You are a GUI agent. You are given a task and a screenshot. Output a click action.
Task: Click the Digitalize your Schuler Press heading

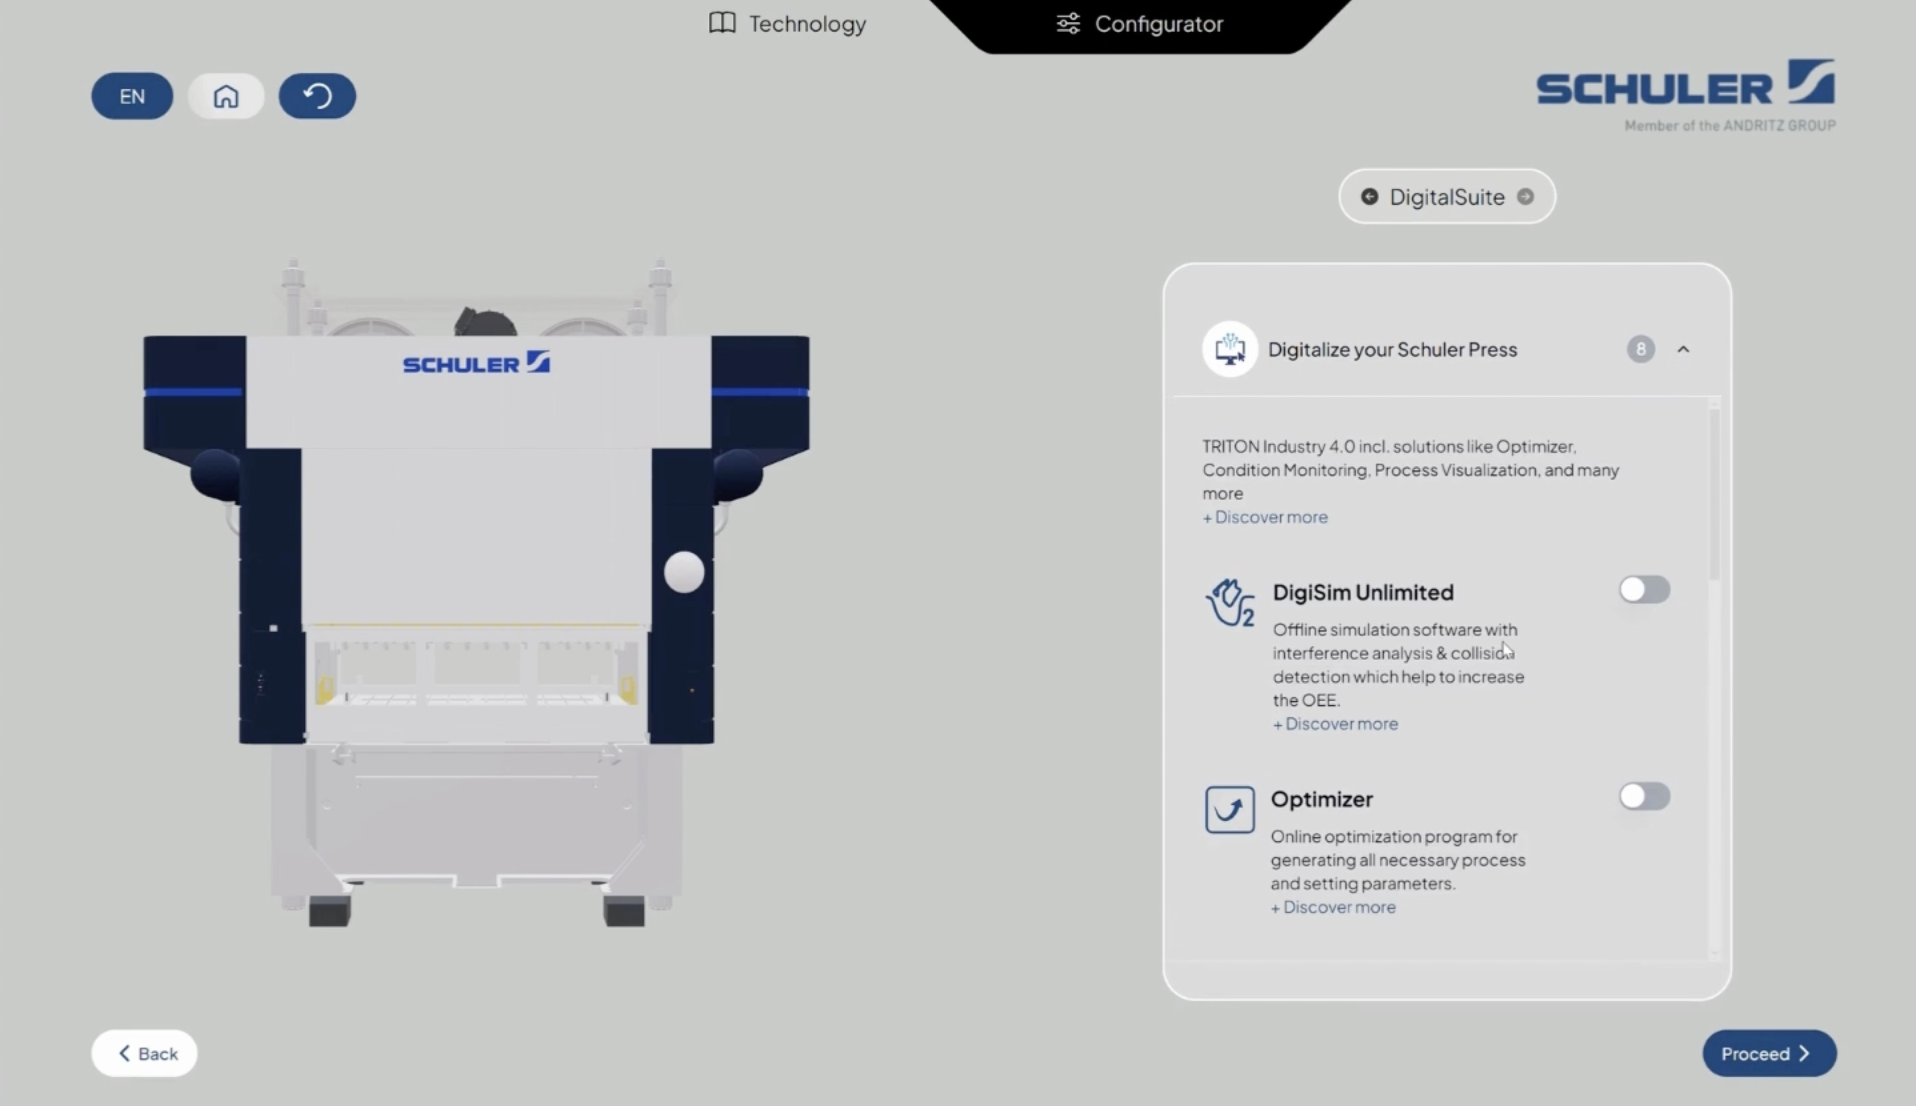point(1392,349)
